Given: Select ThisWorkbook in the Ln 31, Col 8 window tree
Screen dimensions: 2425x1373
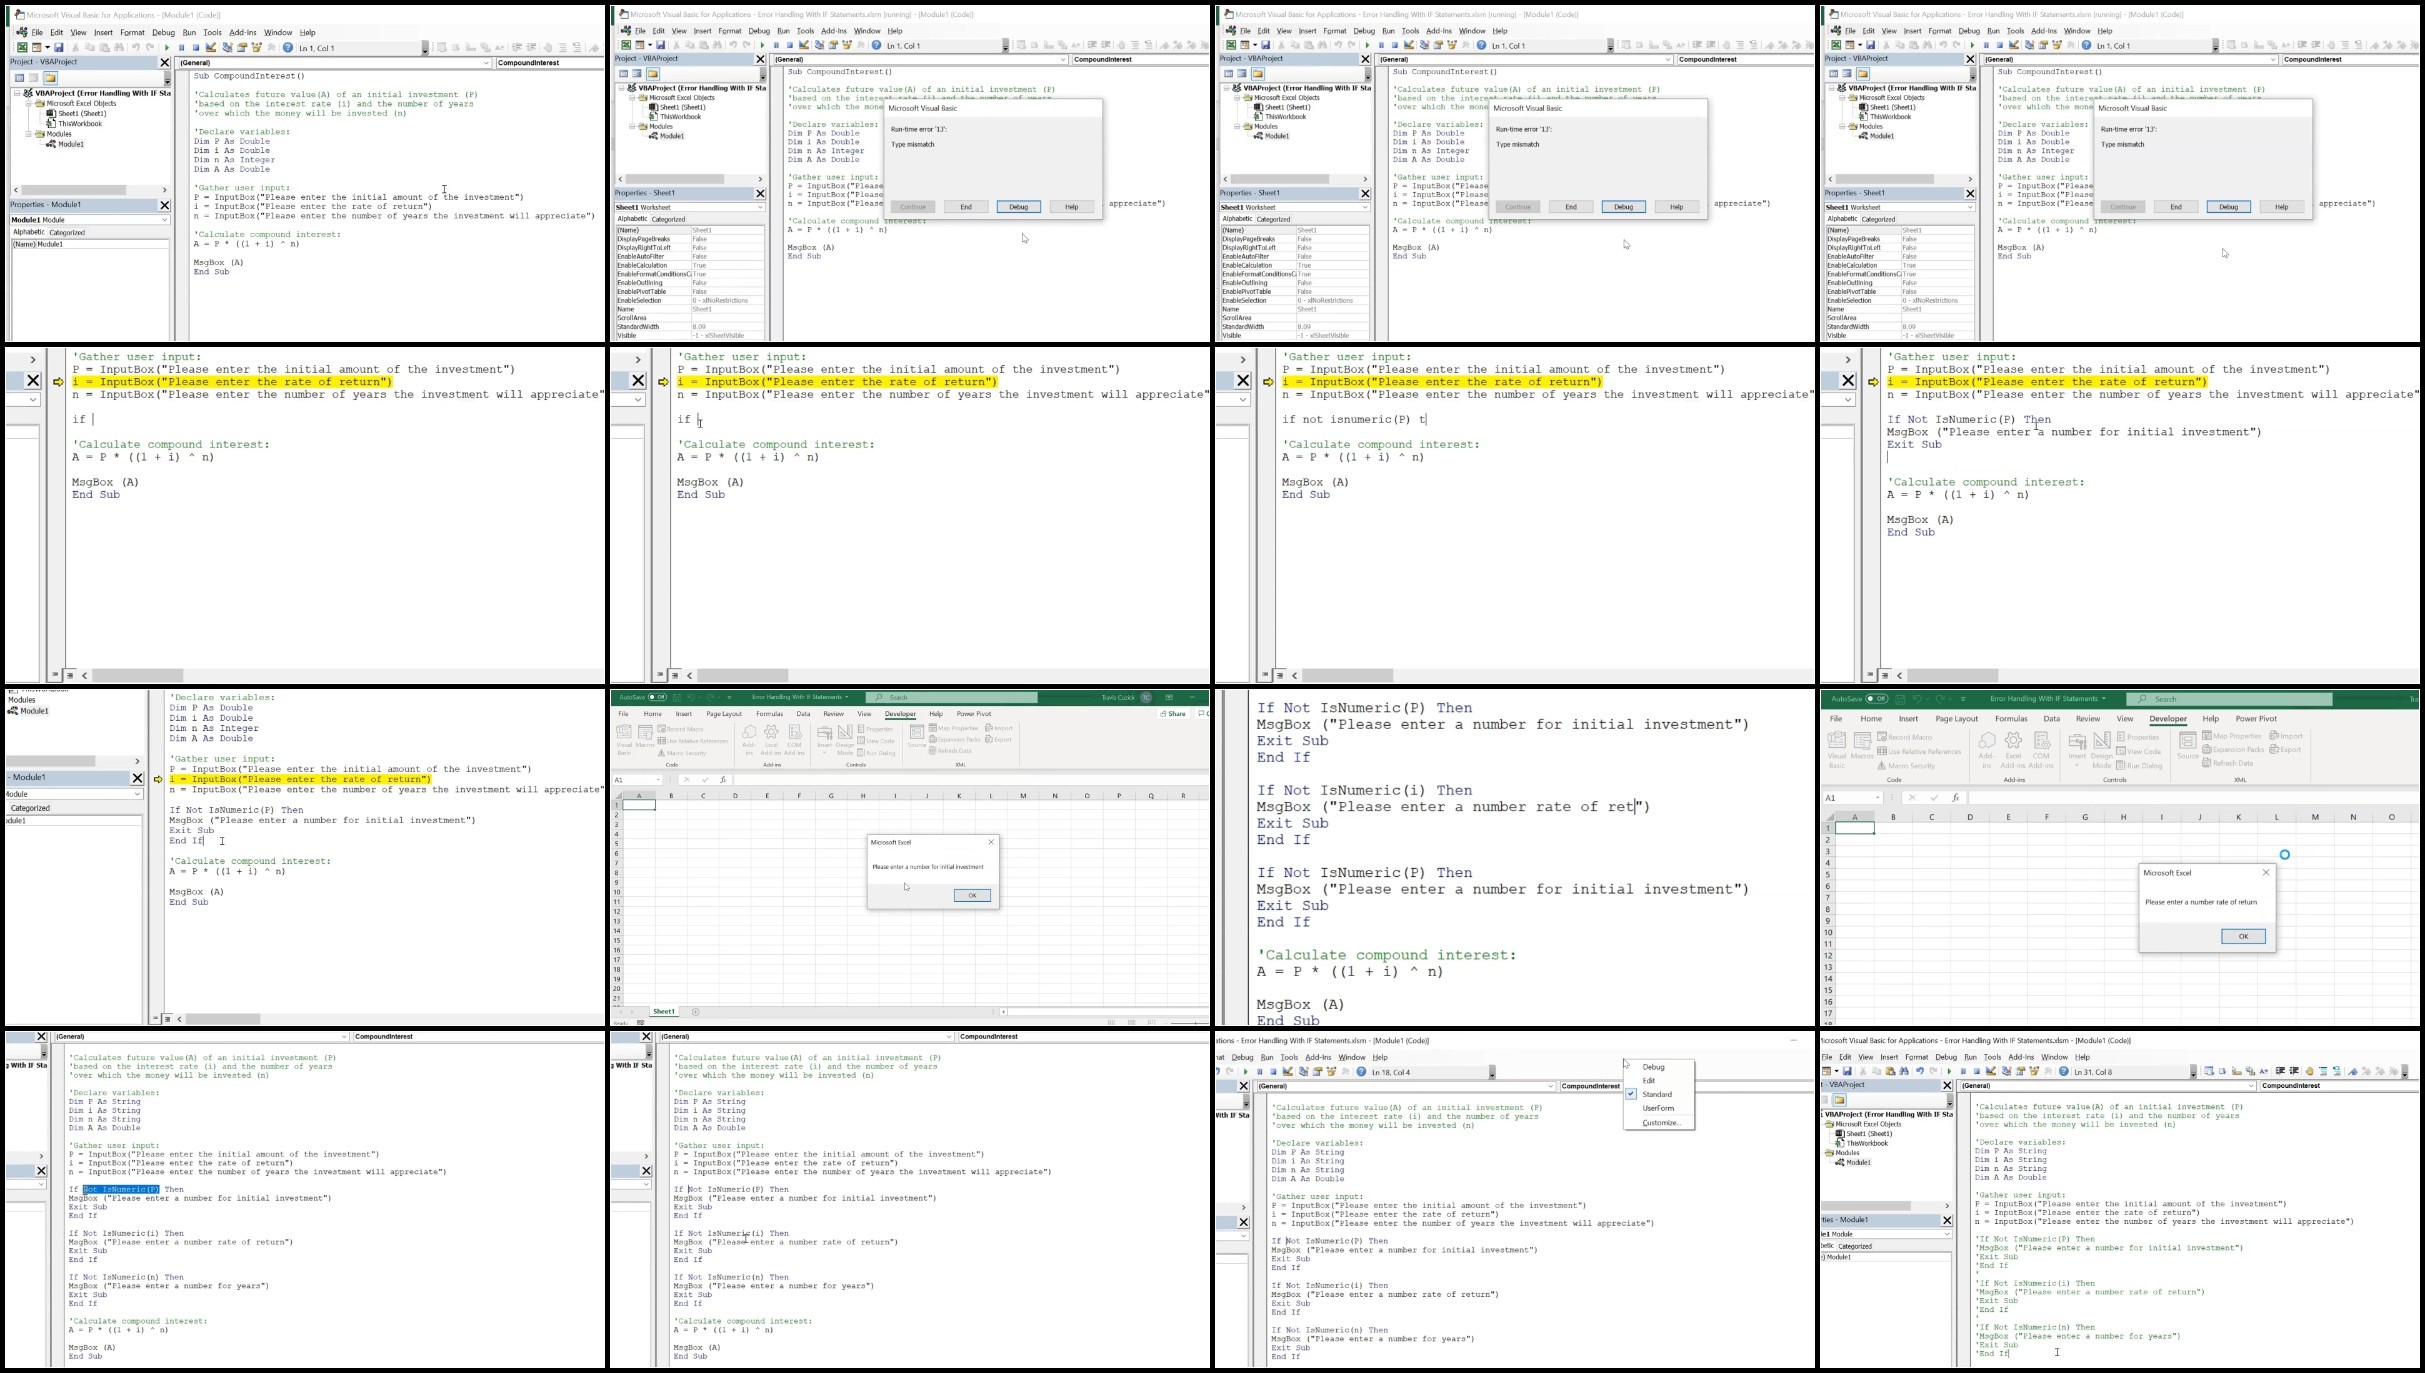Looking at the screenshot, I should [x=1867, y=1143].
